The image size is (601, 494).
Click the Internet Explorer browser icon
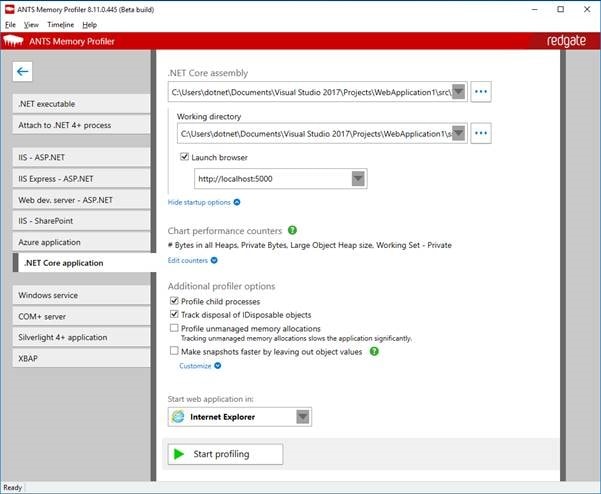(x=178, y=417)
